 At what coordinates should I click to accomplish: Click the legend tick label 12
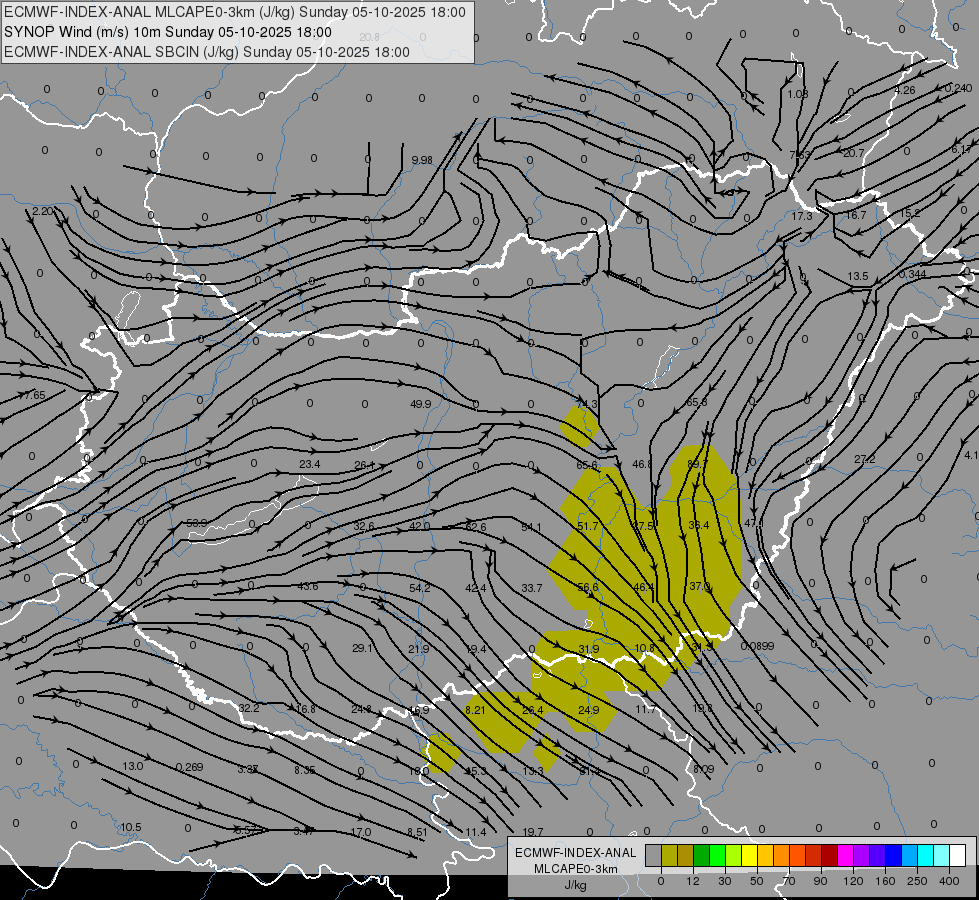click(x=692, y=881)
